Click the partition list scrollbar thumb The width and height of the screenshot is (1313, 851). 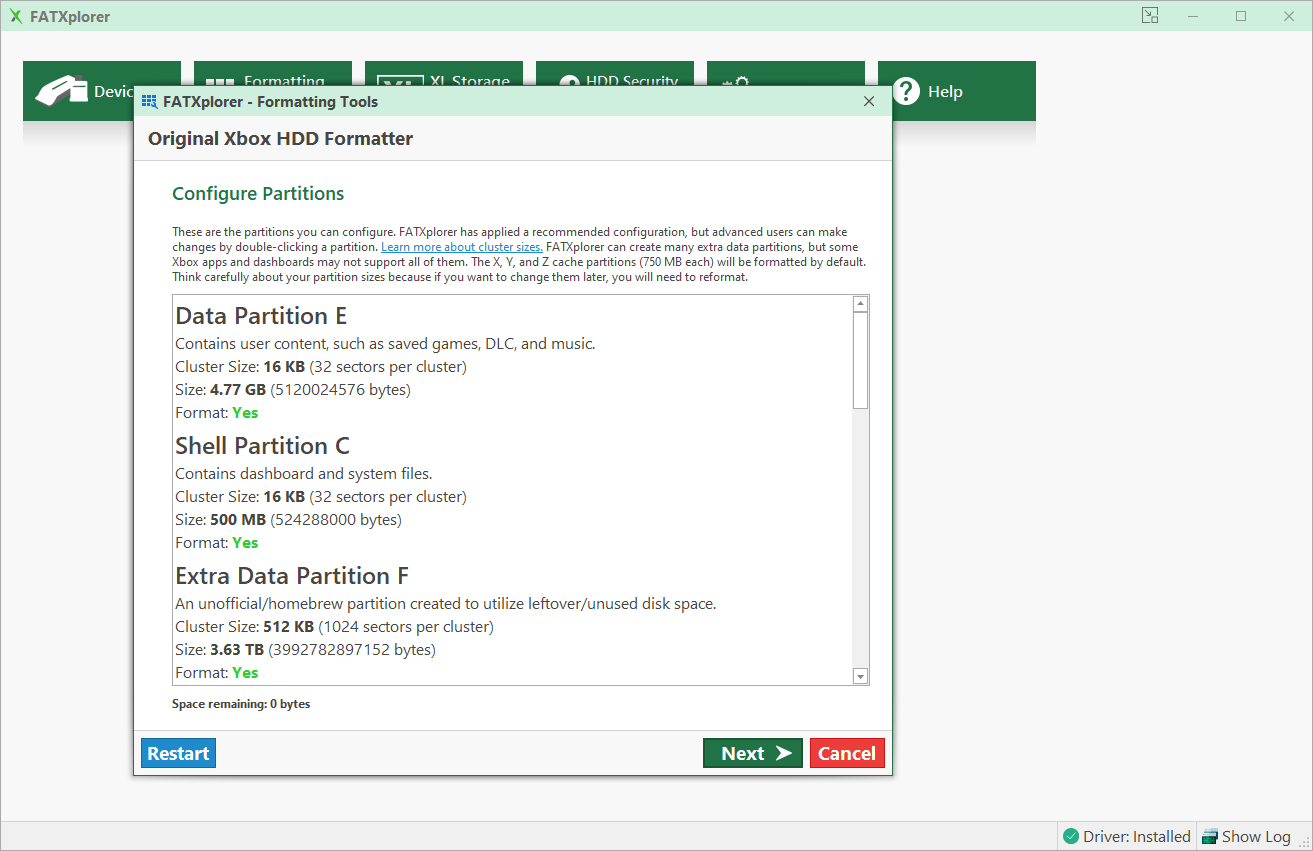point(860,360)
